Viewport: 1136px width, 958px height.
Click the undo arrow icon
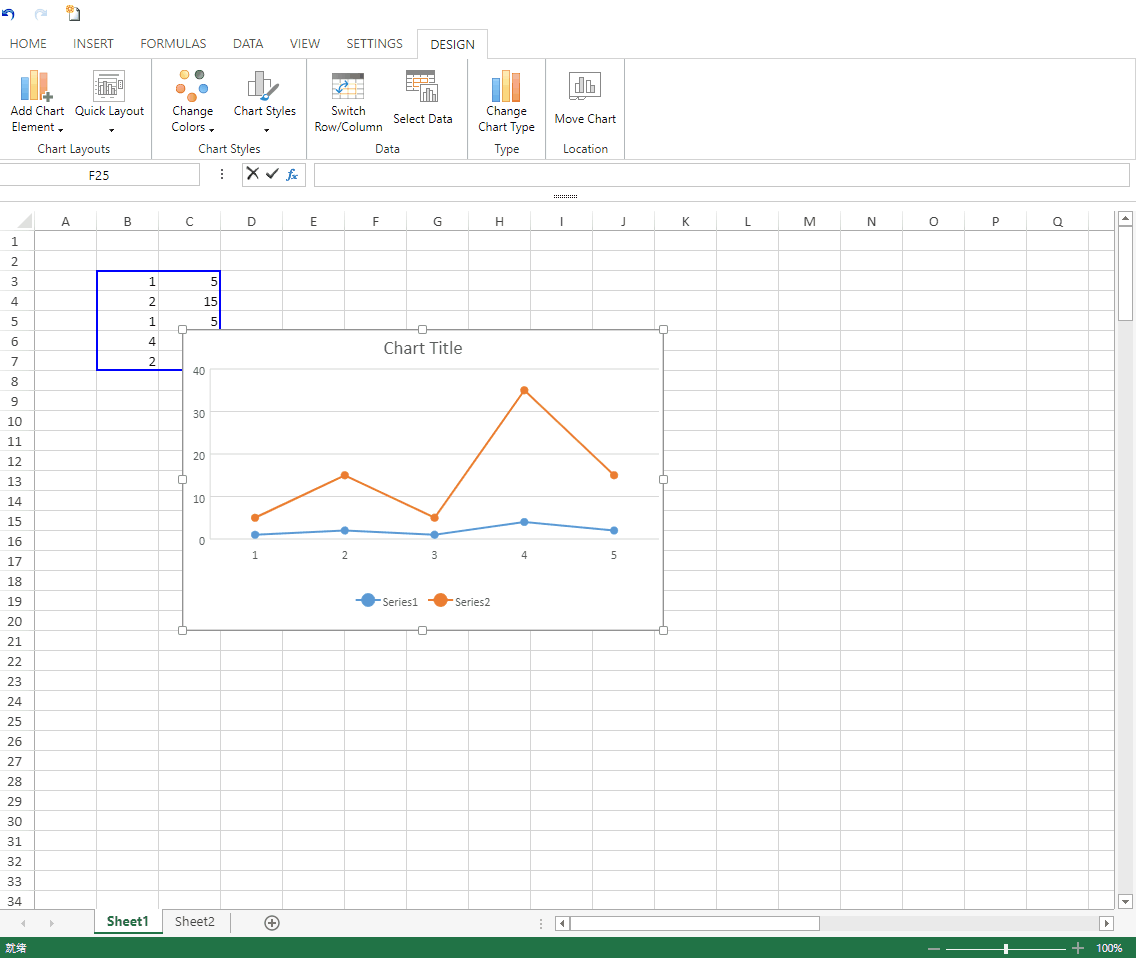pyautogui.click(x=9, y=14)
